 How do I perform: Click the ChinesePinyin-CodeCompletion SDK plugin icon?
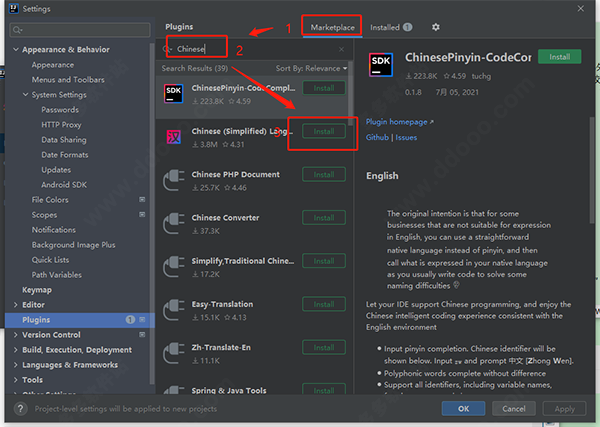click(x=174, y=94)
